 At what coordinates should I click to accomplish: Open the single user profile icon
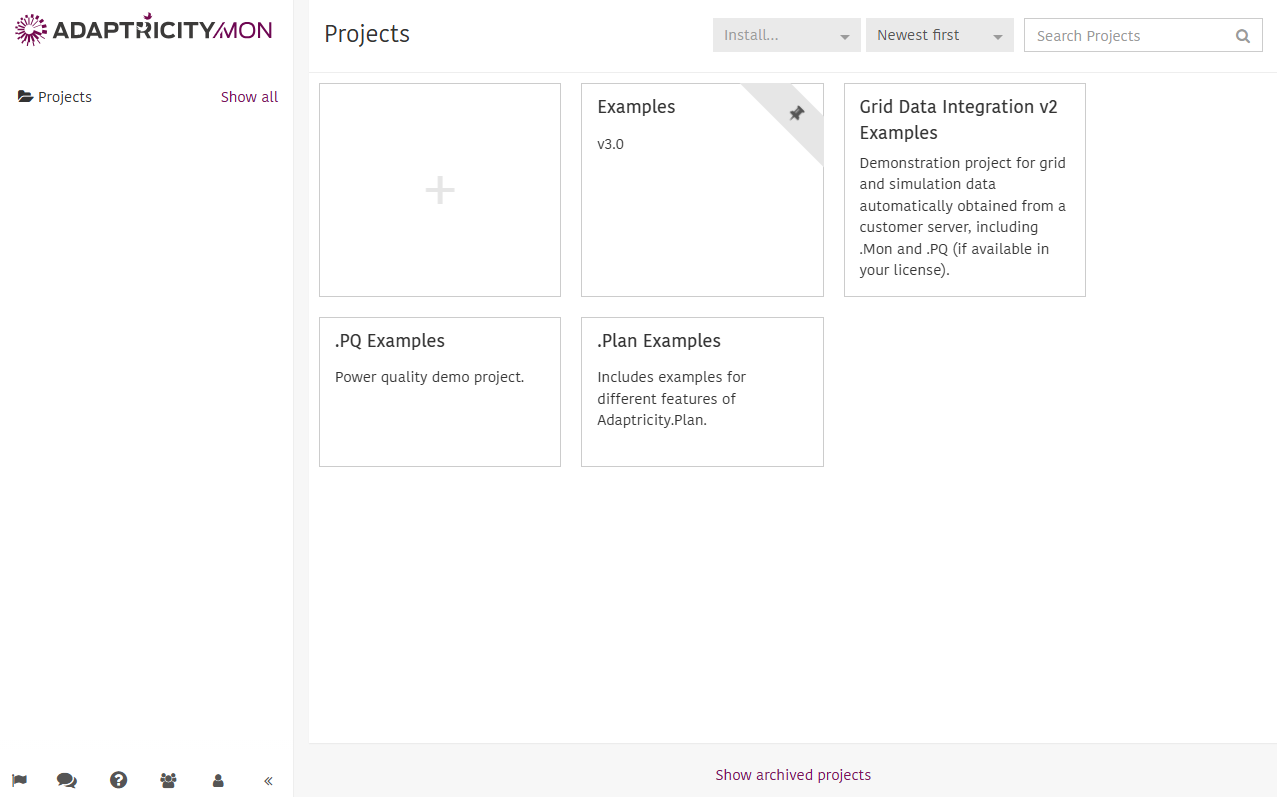(218, 780)
